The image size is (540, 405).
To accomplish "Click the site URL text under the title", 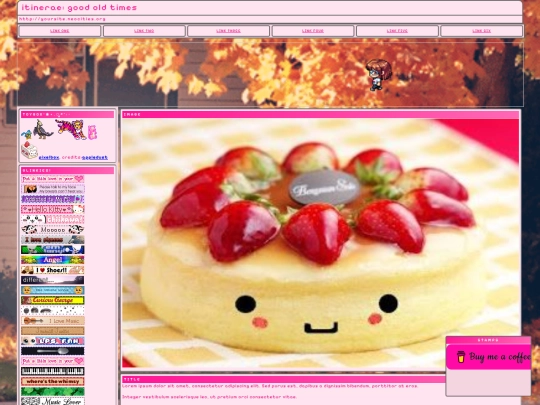I will [62, 19].
